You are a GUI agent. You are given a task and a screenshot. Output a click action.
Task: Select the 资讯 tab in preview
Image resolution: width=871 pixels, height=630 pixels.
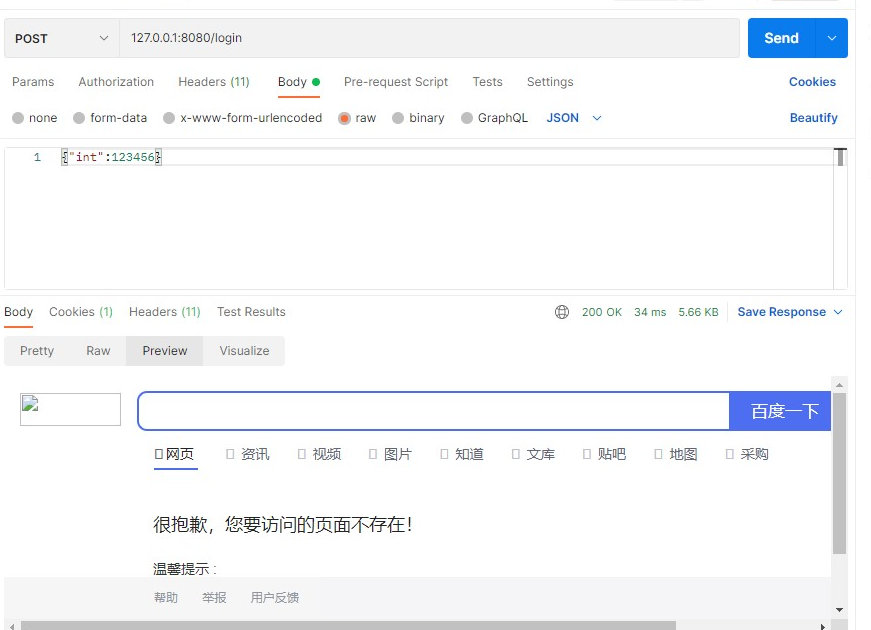(x=248, y=454)
